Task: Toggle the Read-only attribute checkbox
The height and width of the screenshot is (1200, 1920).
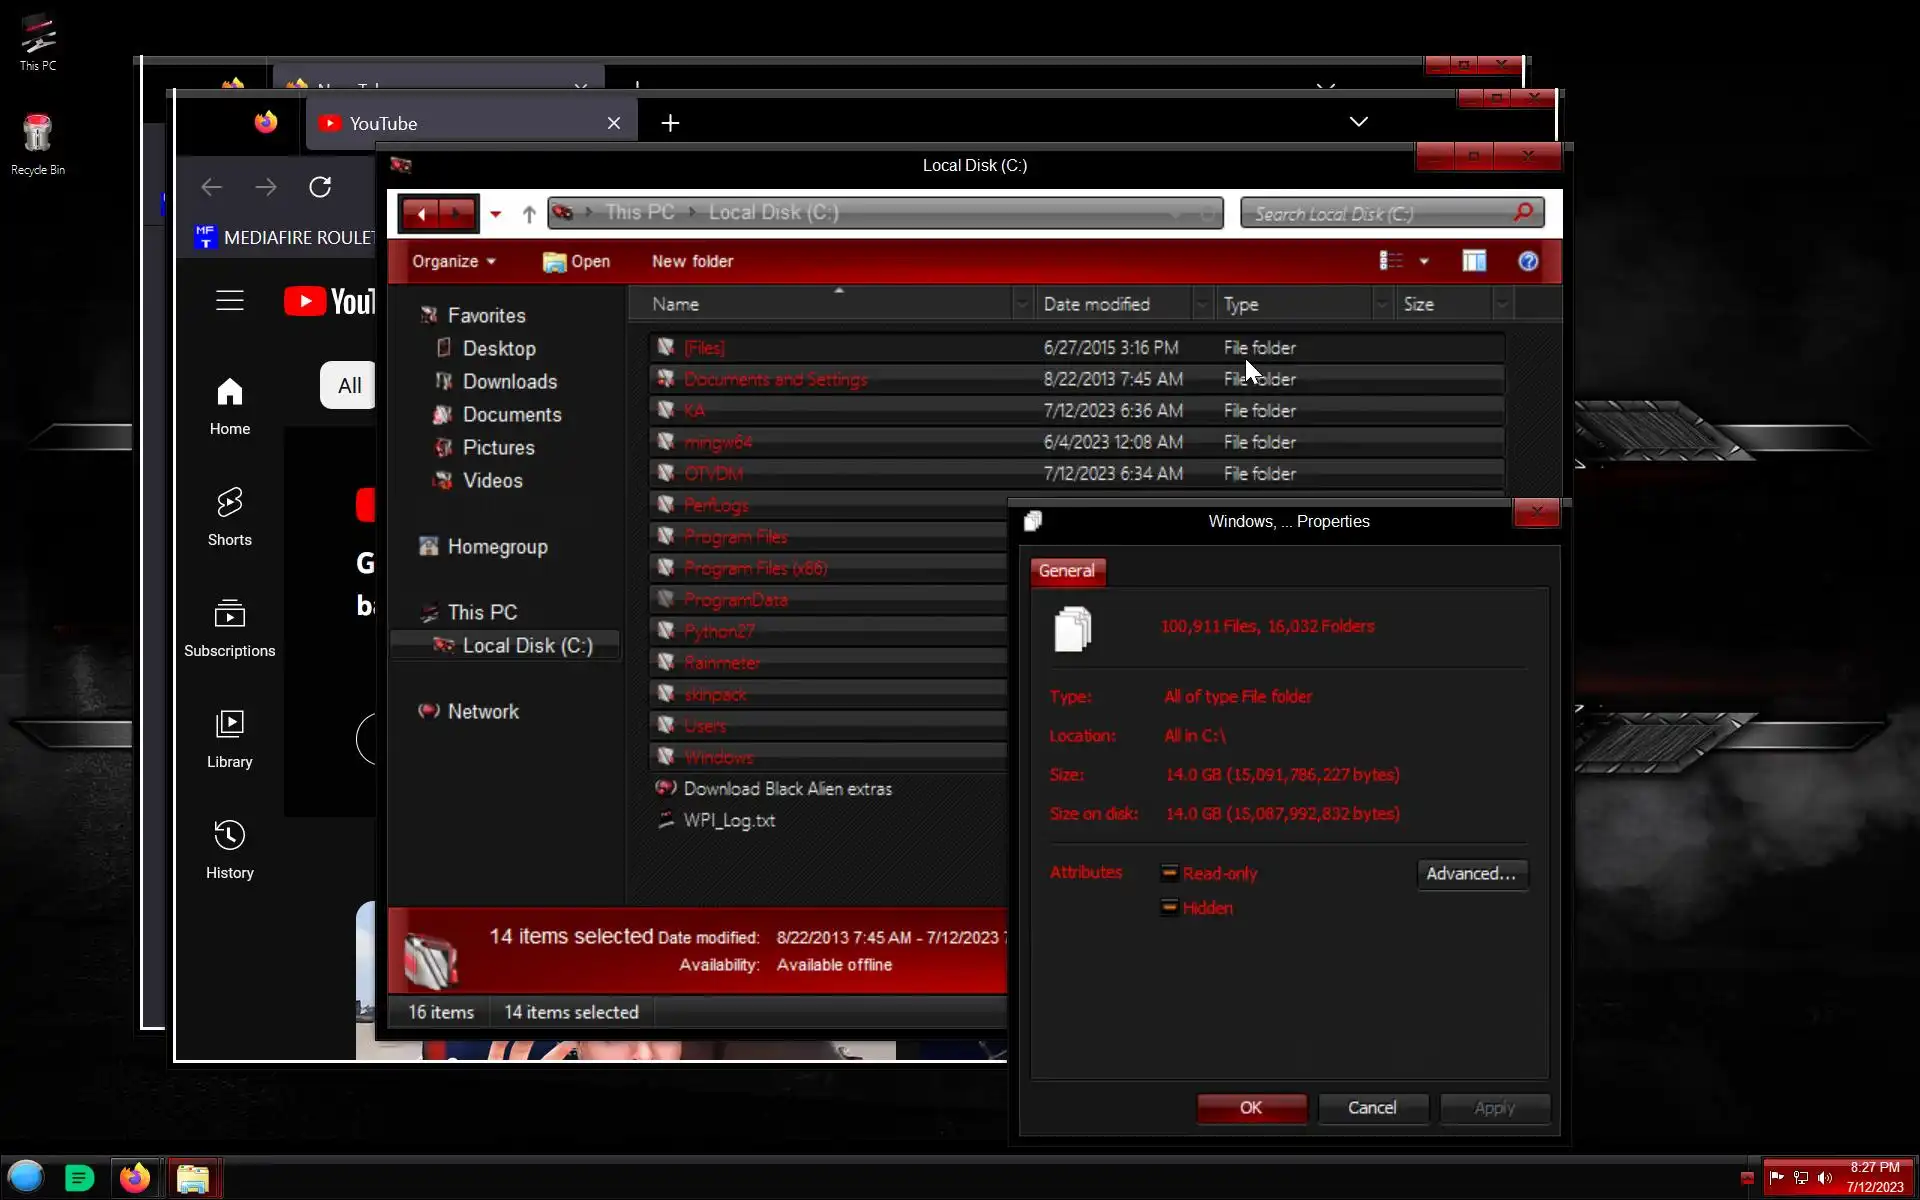Action: [x=1169, y=873]
